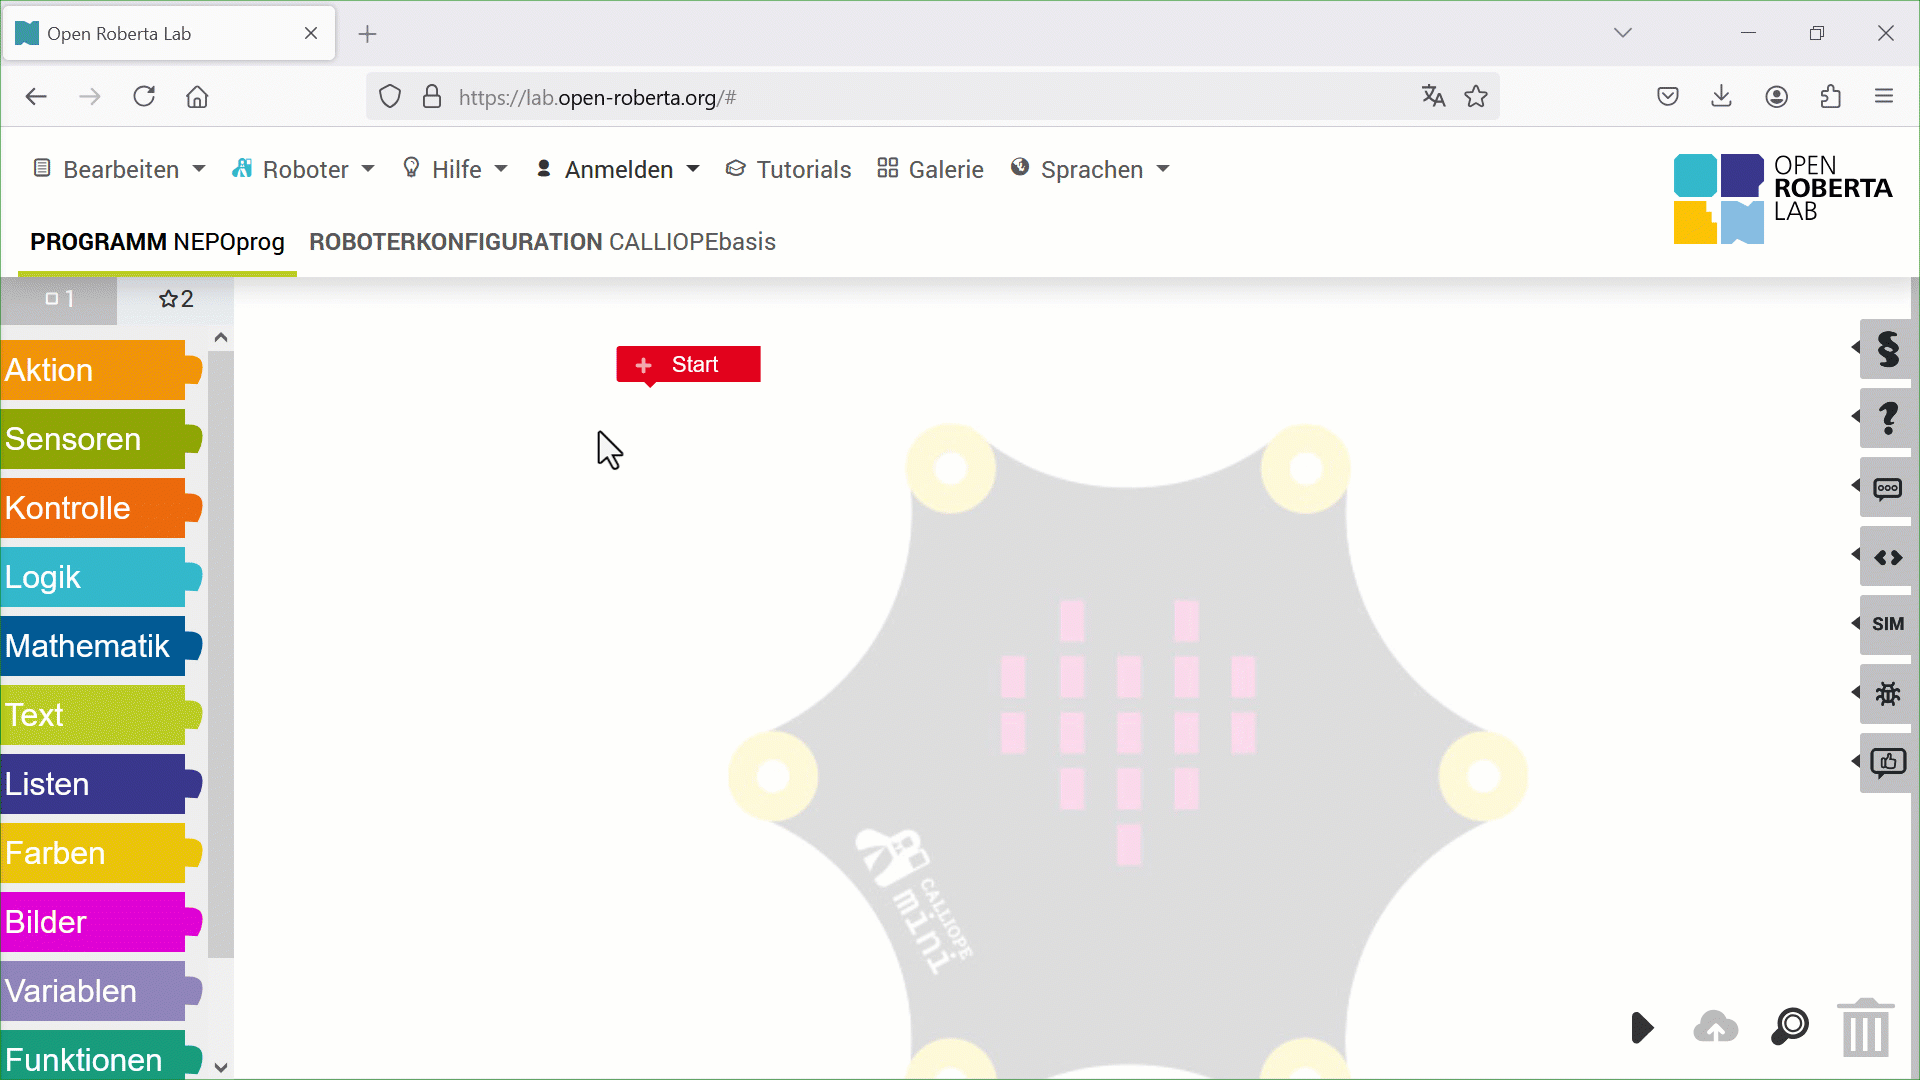
Task: Open the Roboter dropdown menu
Action: pyautogui.click(x=303, y=169)
